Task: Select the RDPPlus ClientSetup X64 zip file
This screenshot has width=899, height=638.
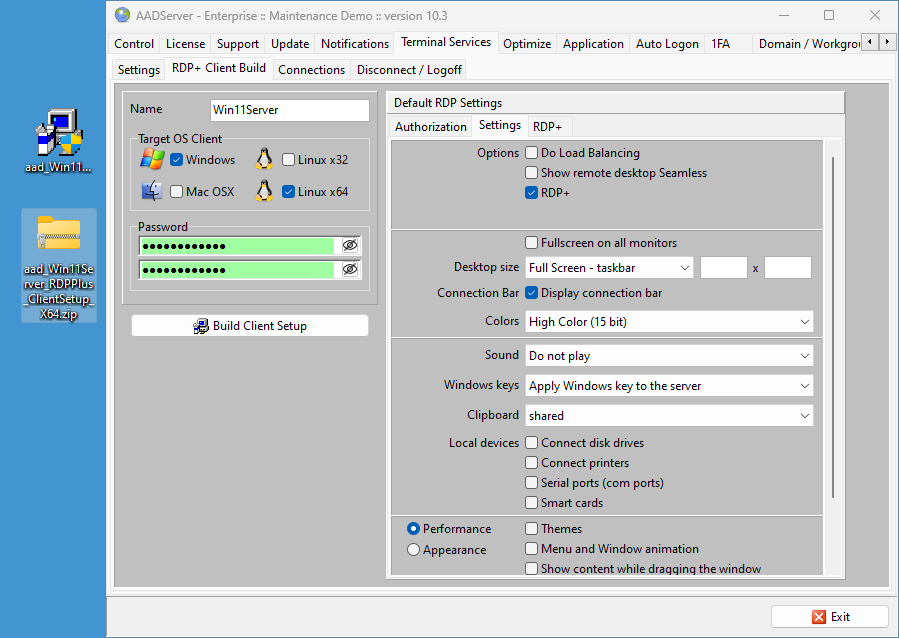Action: click(x=58, y=233)
